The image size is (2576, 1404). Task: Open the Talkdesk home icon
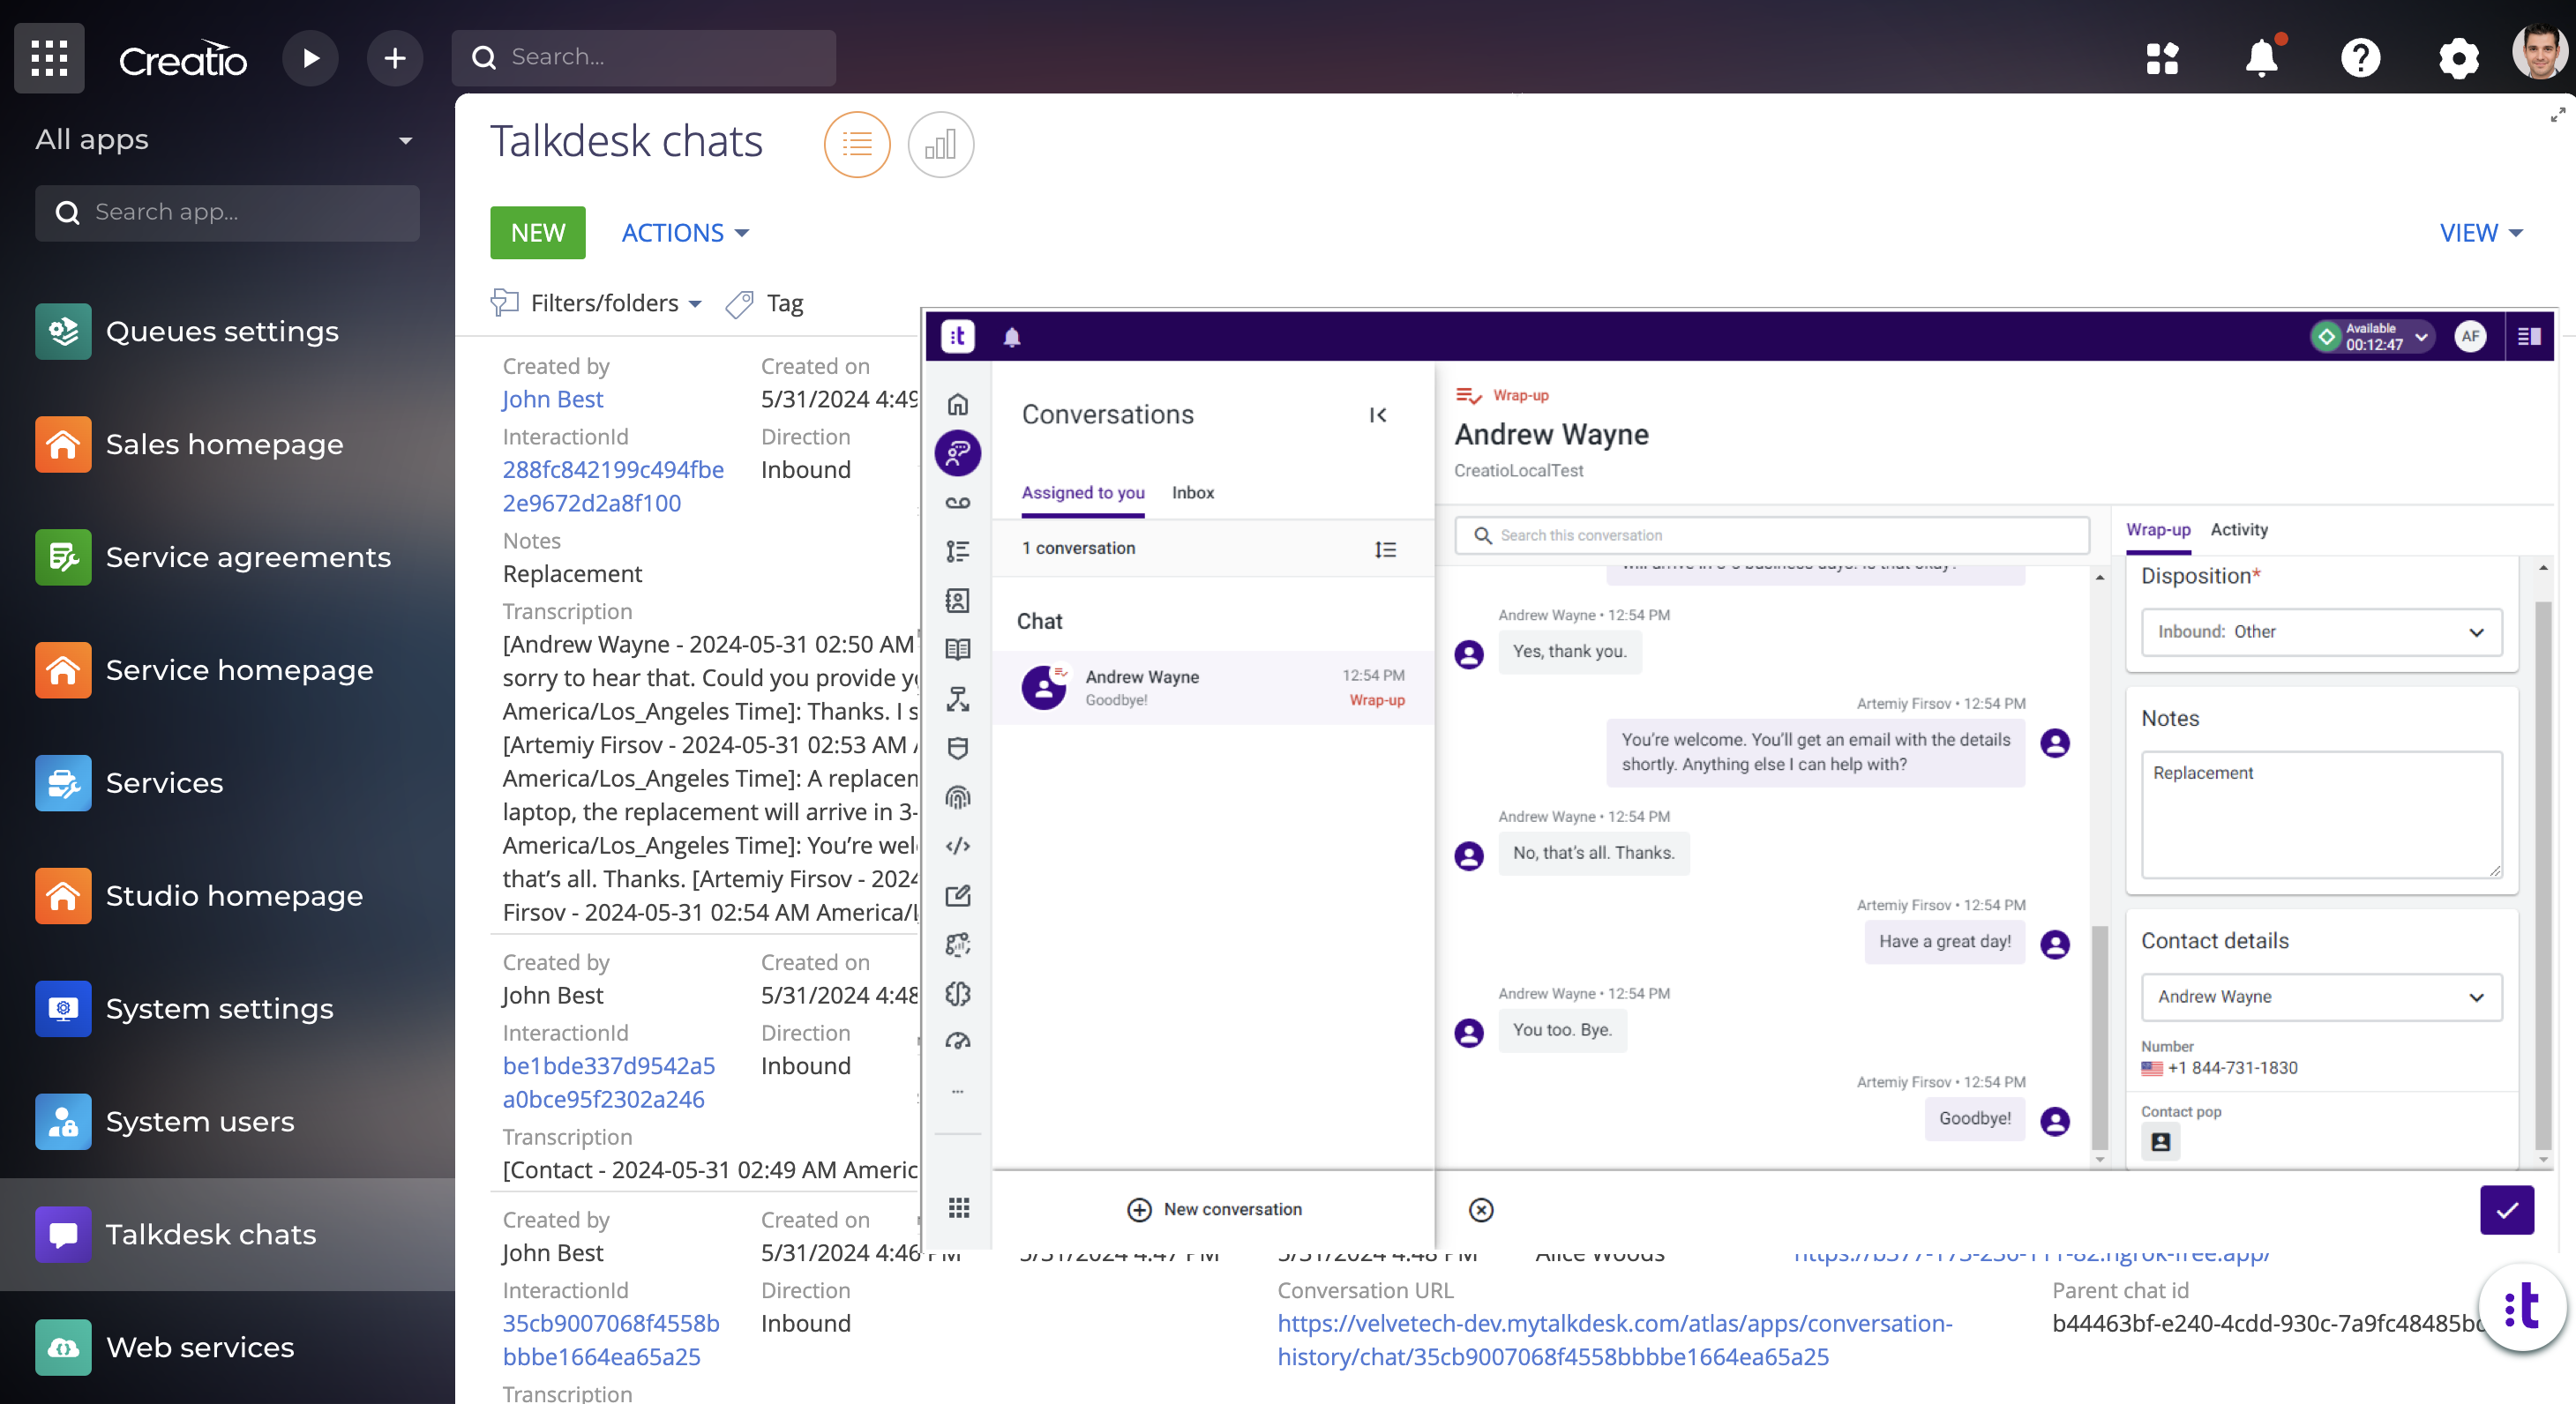tap(958, 405)
